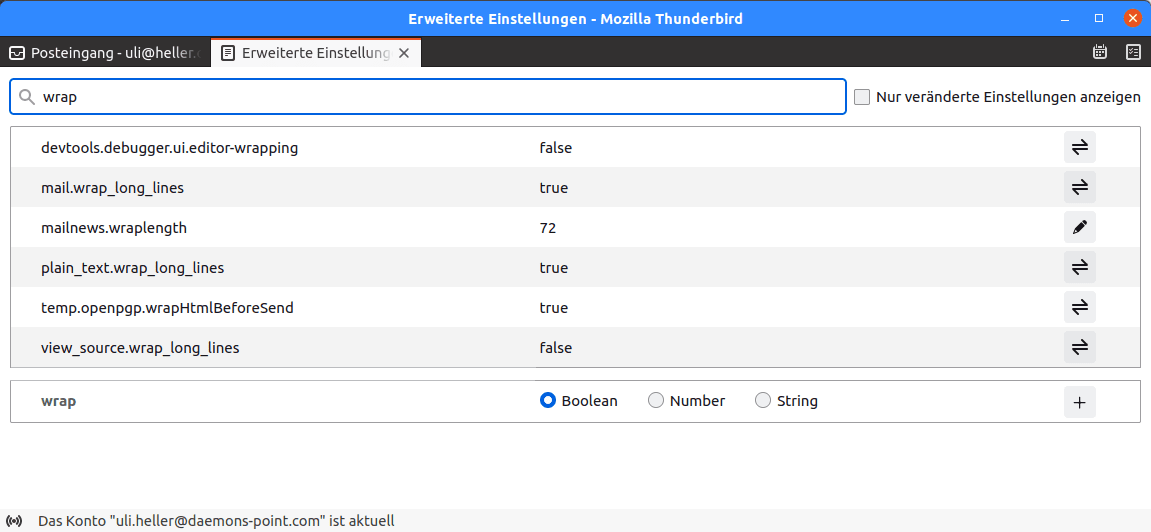The height and width of the screenshot is (532, 1151).
Task: Click the connection status icon in status bar
Action: tap(14, 521)
